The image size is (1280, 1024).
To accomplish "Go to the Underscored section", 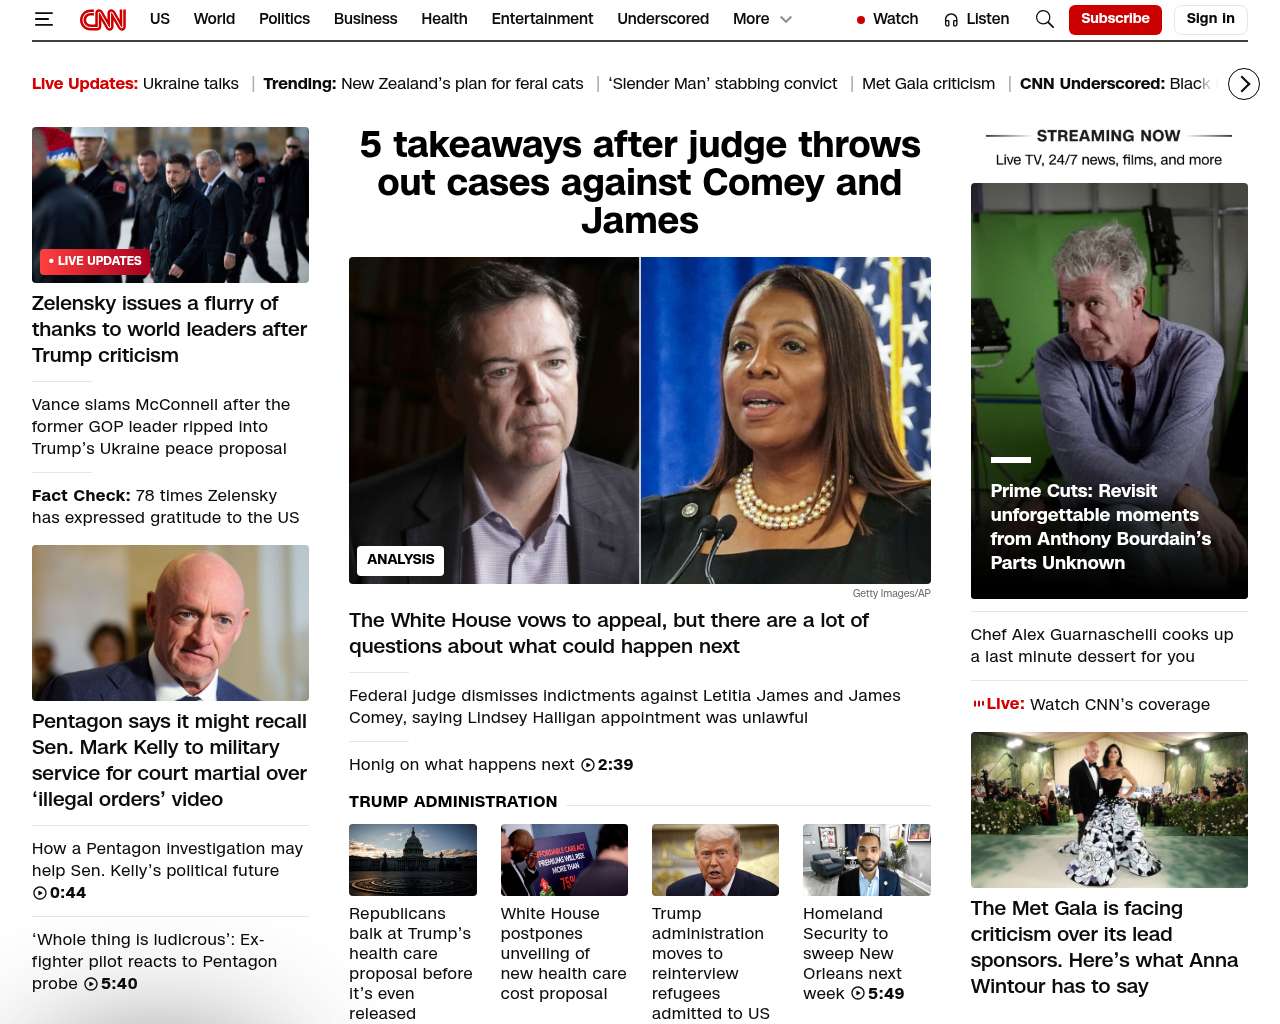I will pos(663,19).
